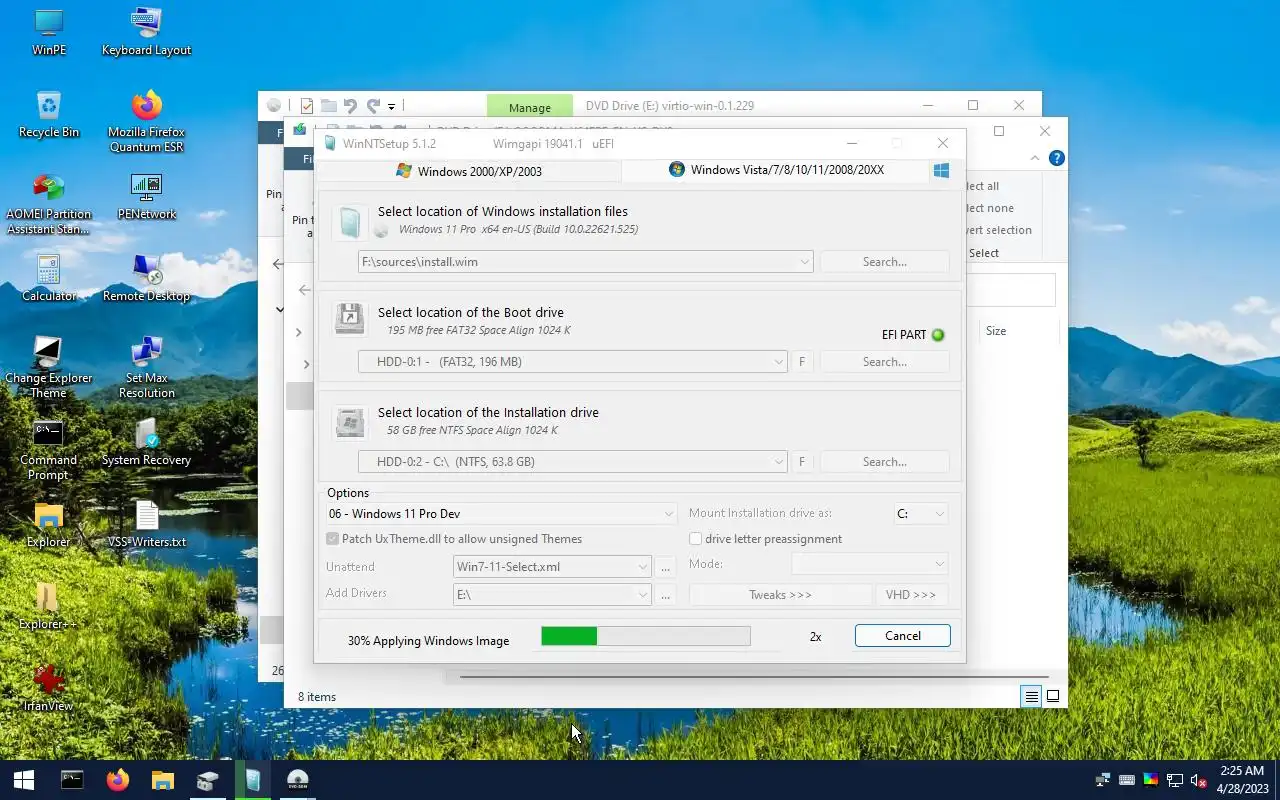The height and width of the screenshot is (800, 1280).
Task: Open the VHD >>> options
Action: [910, 595]
